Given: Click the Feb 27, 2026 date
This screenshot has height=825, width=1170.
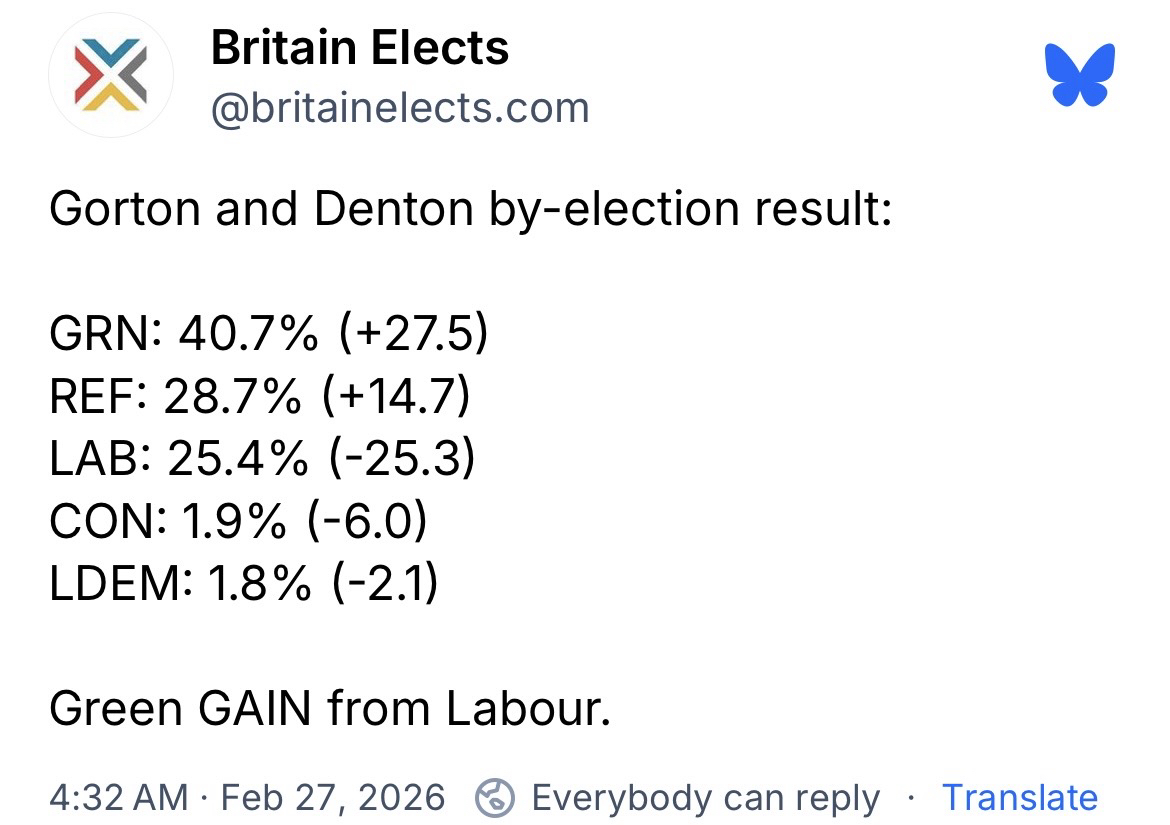Looking at the screenshot, I should click(x=333, y=798).
